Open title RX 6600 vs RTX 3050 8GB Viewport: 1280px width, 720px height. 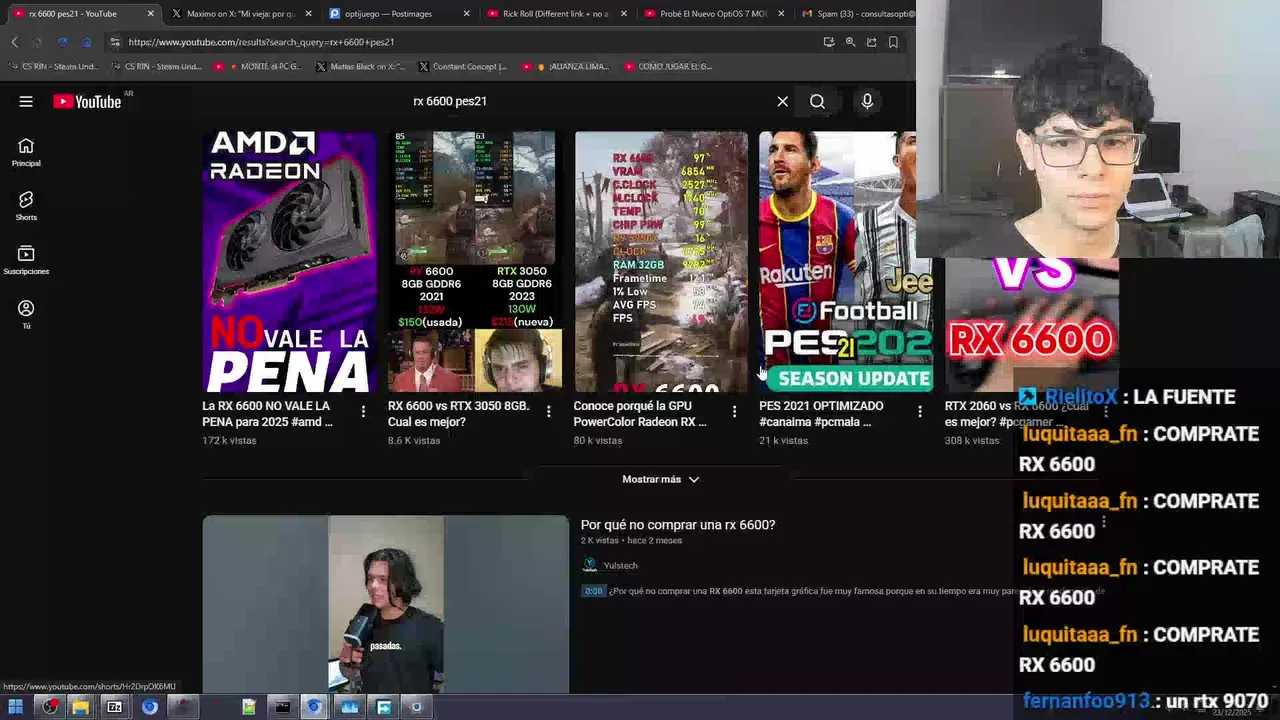point(458,414)
